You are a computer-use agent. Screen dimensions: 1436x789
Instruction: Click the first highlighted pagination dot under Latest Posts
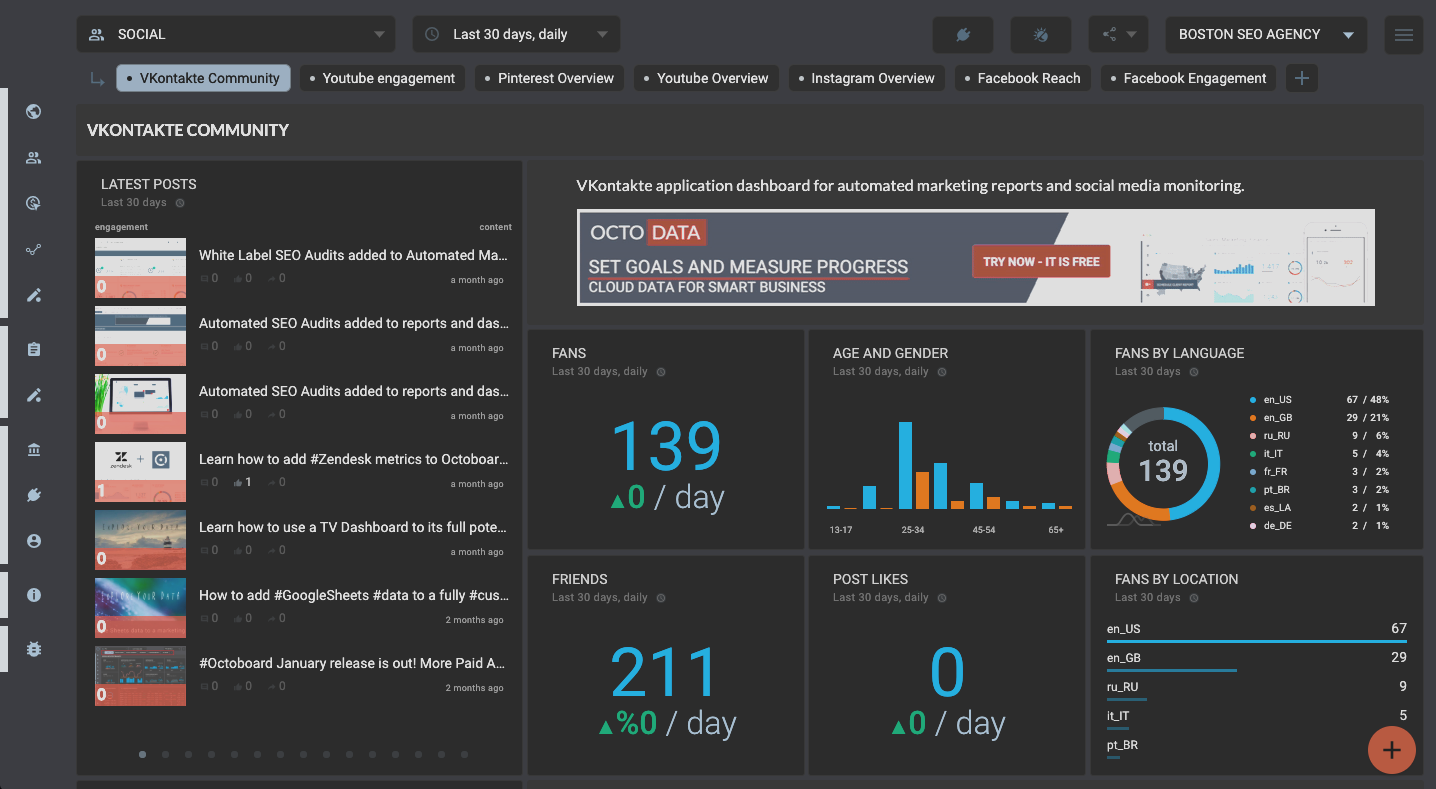point(143,755)
